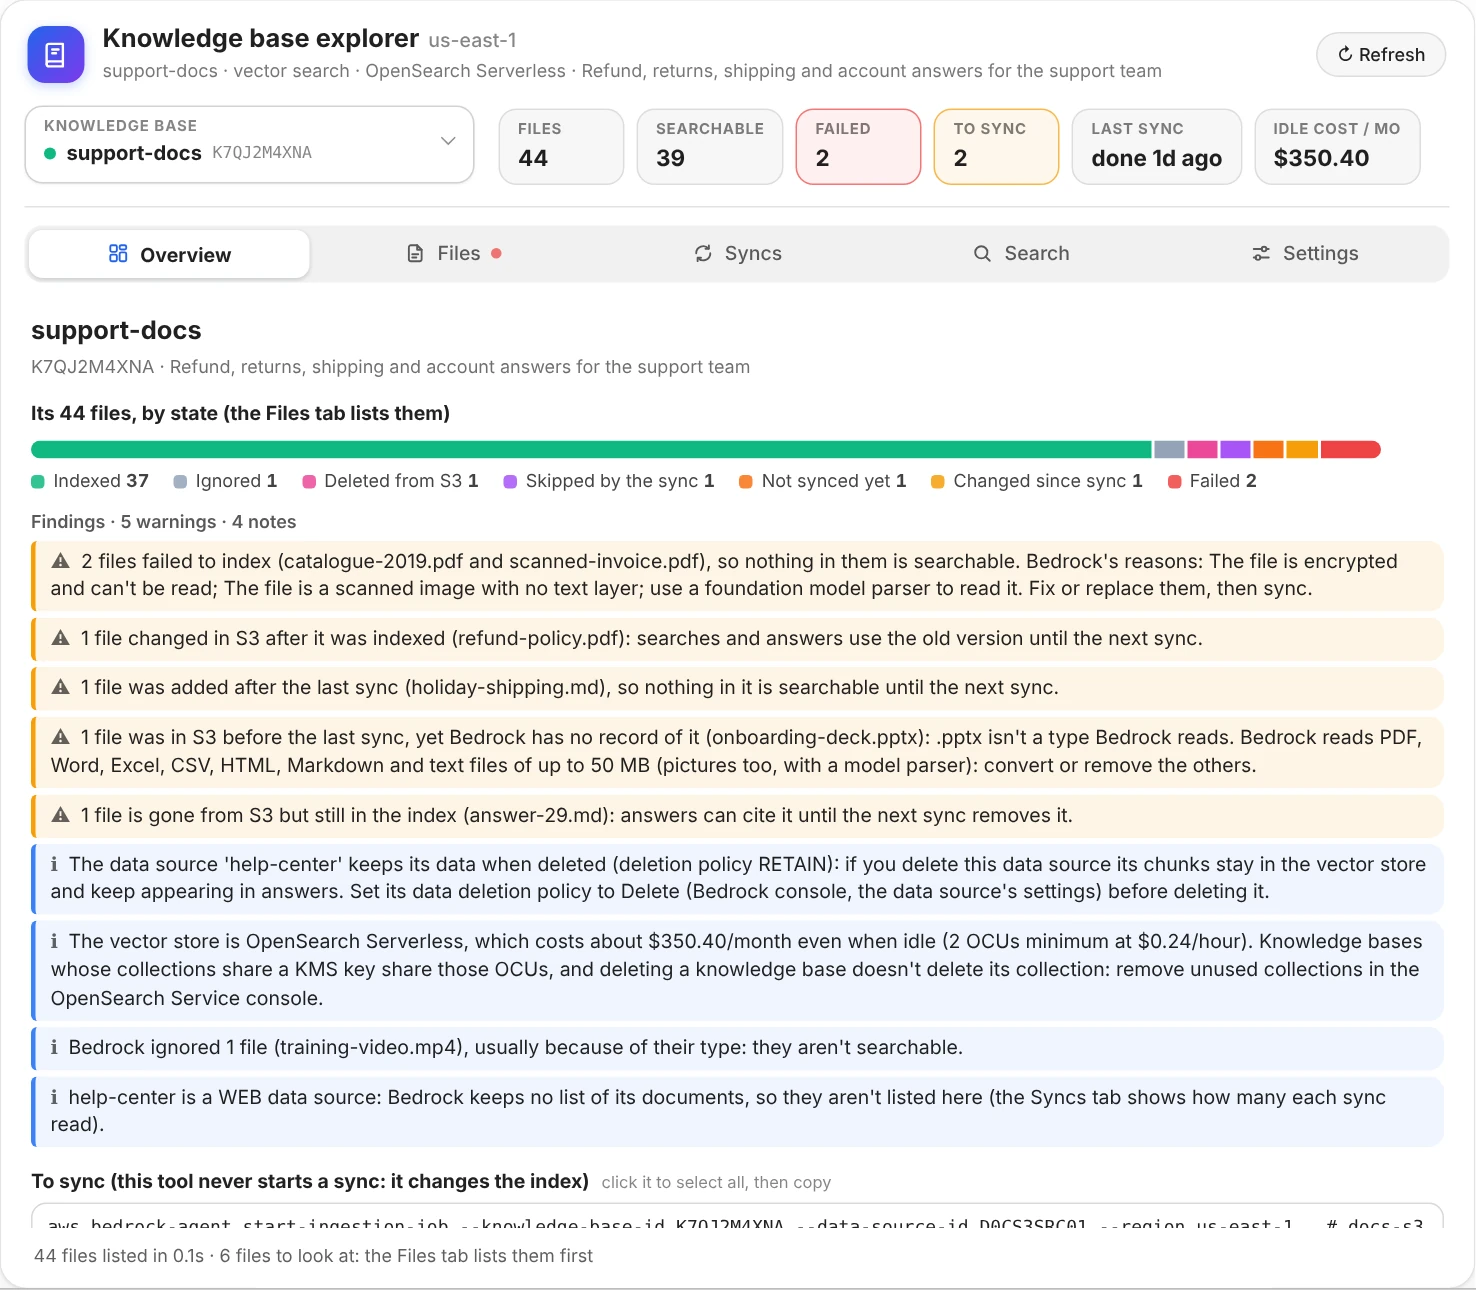The width and height of the screenshot is (1476, 1290).
Task: Click warning icon on the refund-policy.pdf finding
Action: (x=61, y=638)
